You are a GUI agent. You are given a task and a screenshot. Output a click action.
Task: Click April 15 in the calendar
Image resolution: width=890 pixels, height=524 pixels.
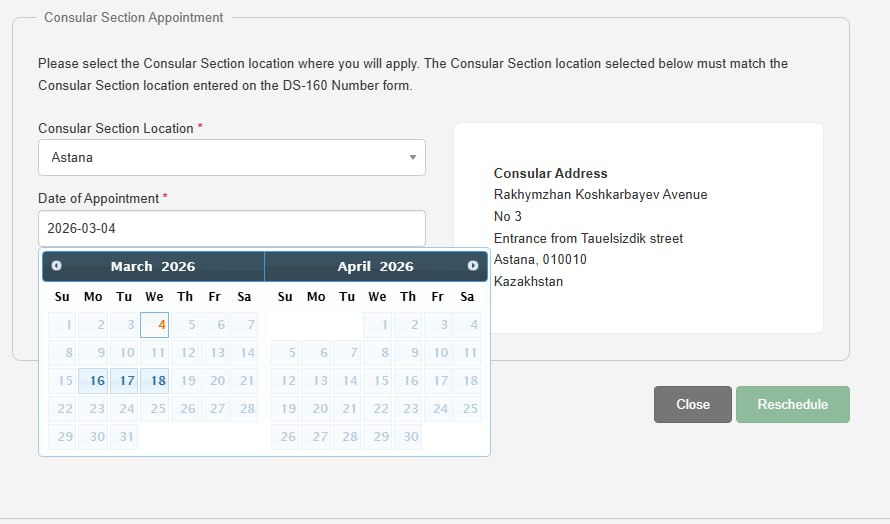coord(378,381)
